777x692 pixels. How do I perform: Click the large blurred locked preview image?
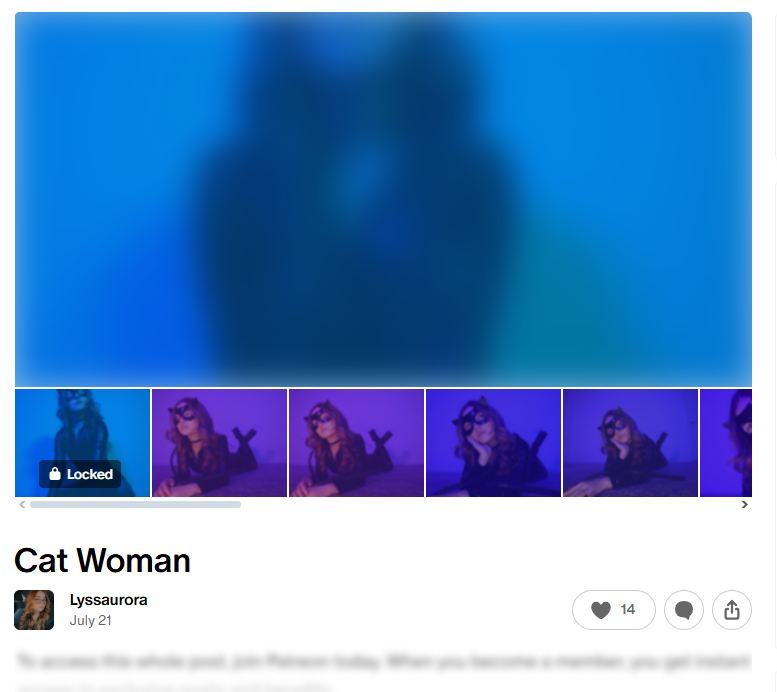[x=384, y=199]
